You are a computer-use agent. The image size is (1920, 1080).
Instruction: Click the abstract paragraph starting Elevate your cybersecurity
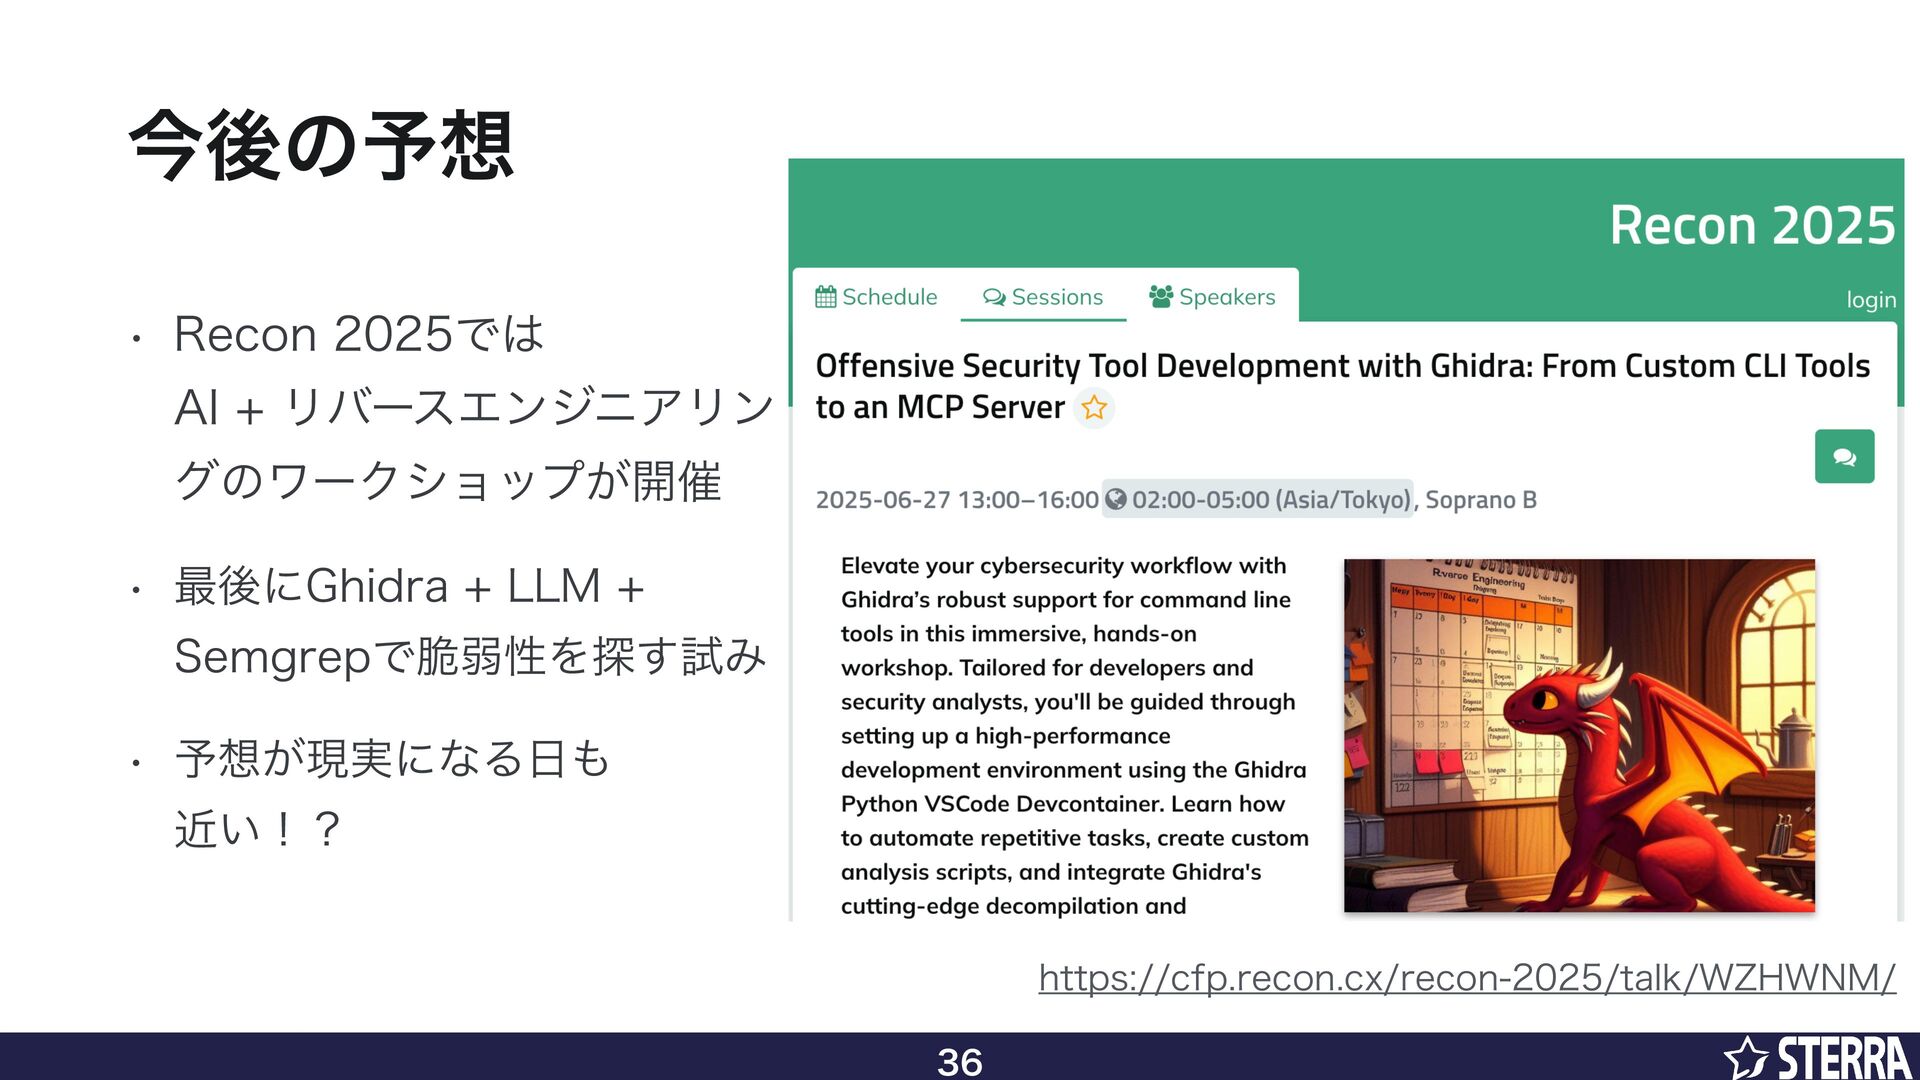pyautogui.click(x=1075, y=735)
